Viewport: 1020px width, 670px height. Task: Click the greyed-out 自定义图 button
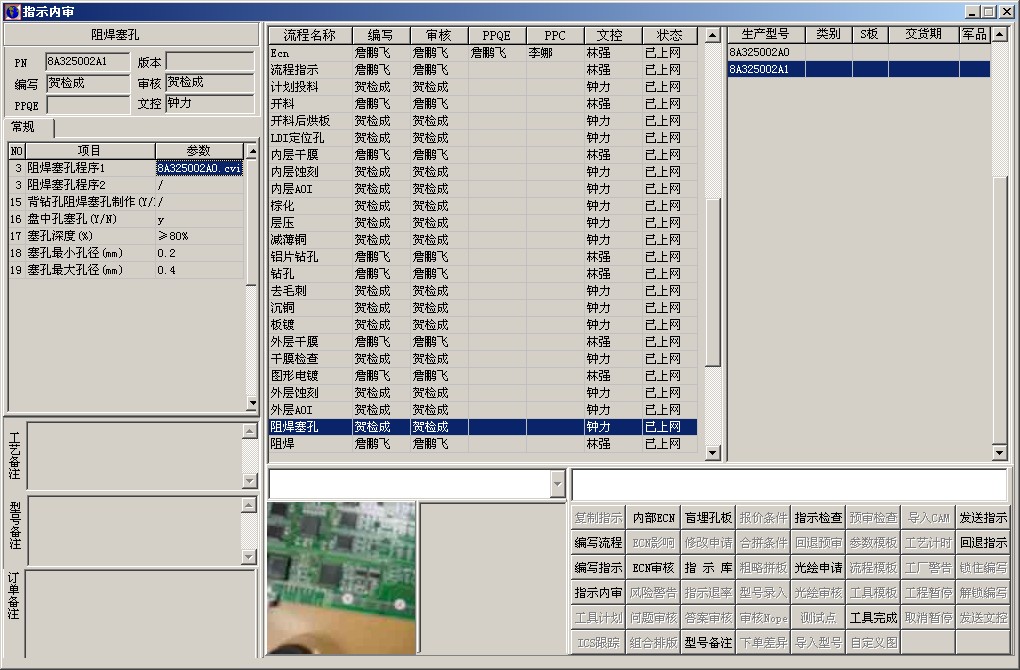pos(874,643)
